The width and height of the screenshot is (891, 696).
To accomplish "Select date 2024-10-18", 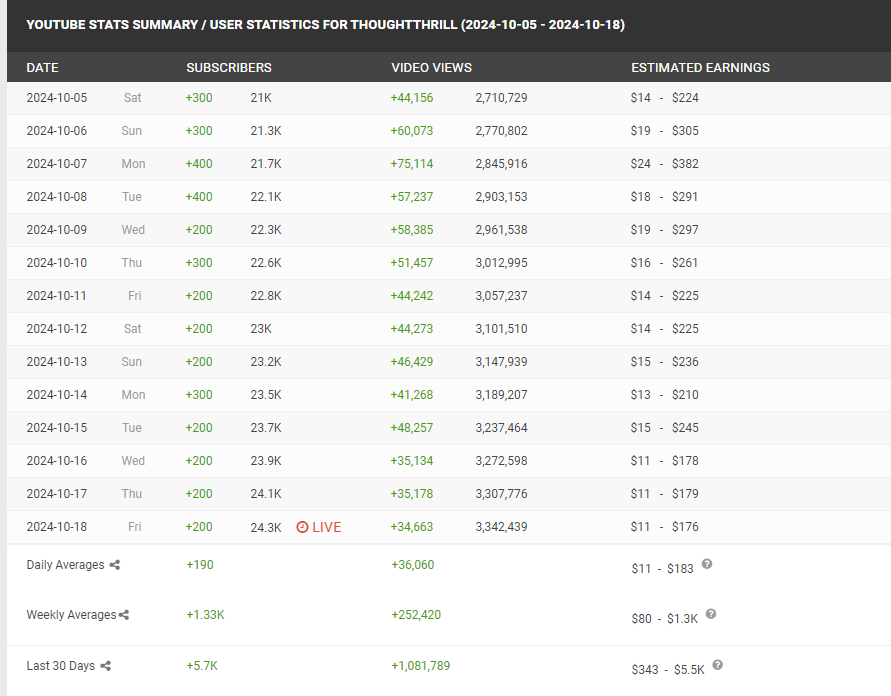I will [x=57, y=527].
